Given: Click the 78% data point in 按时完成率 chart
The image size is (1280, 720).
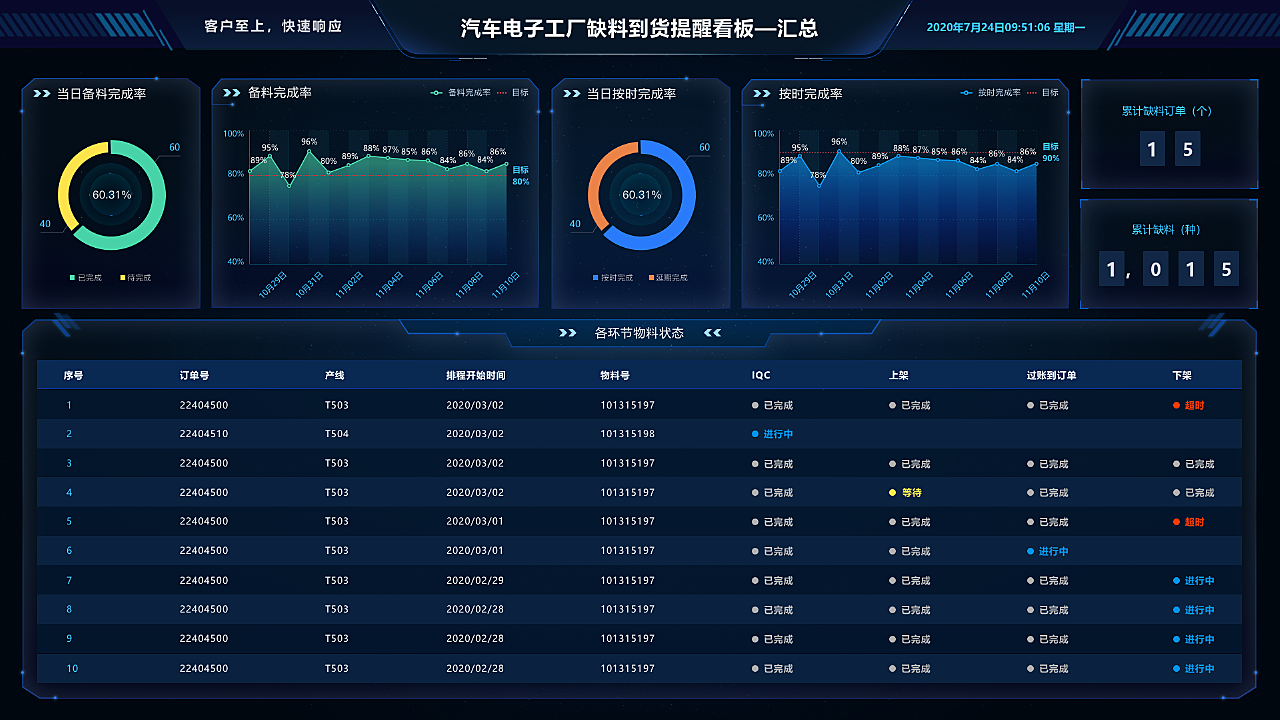Looking at the screenshot, I should coord(818,186).
